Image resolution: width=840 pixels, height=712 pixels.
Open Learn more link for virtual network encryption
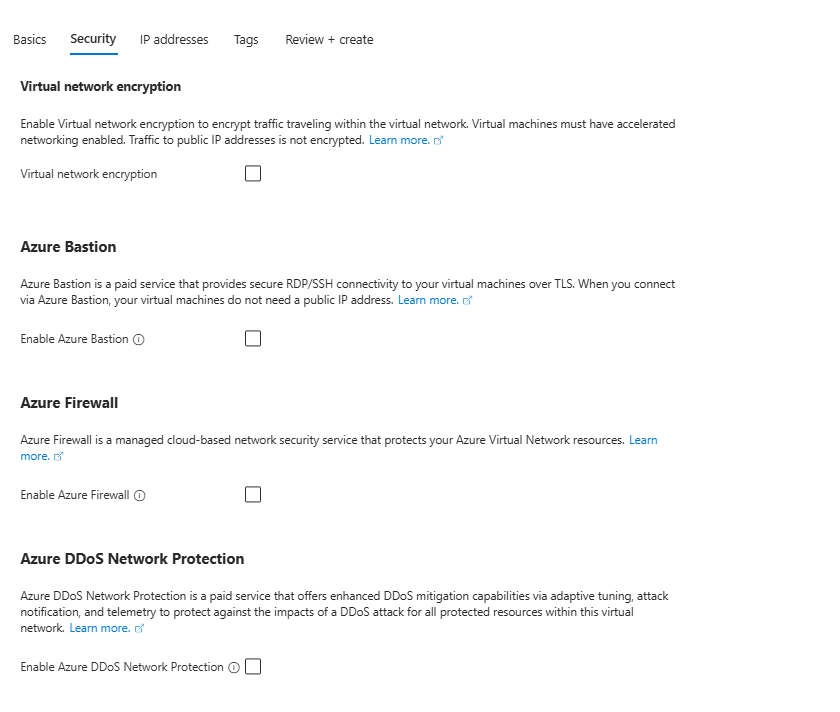click(399, 140)
